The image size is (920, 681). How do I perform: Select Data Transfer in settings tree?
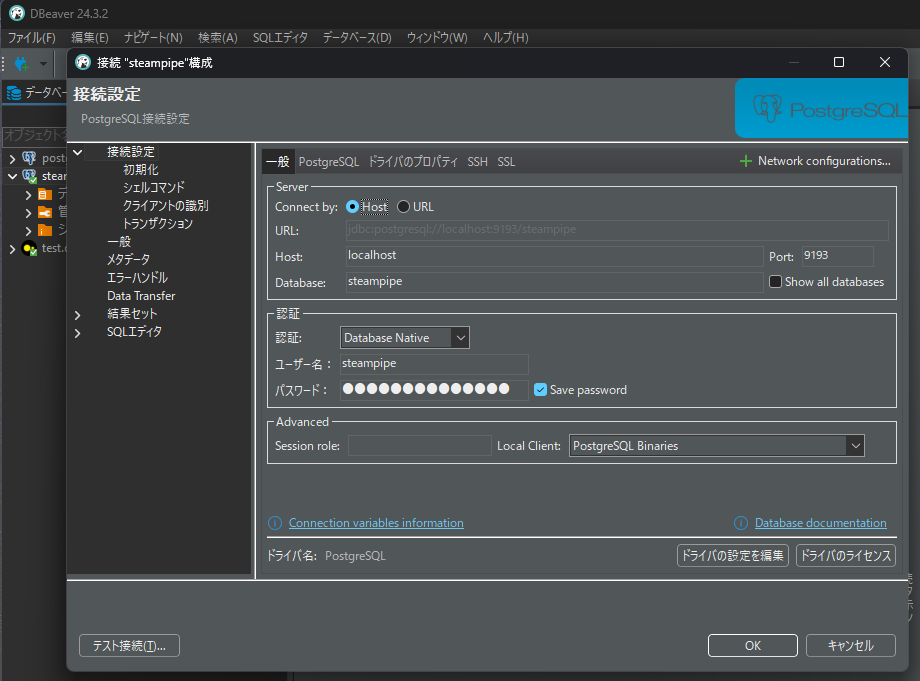(141, 296)
